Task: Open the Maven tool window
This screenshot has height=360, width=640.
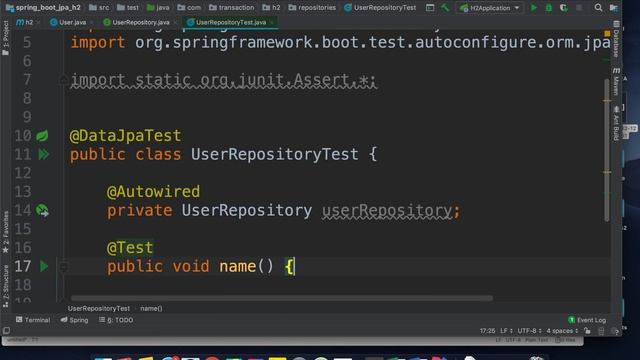Action: (x=616, y=81)
